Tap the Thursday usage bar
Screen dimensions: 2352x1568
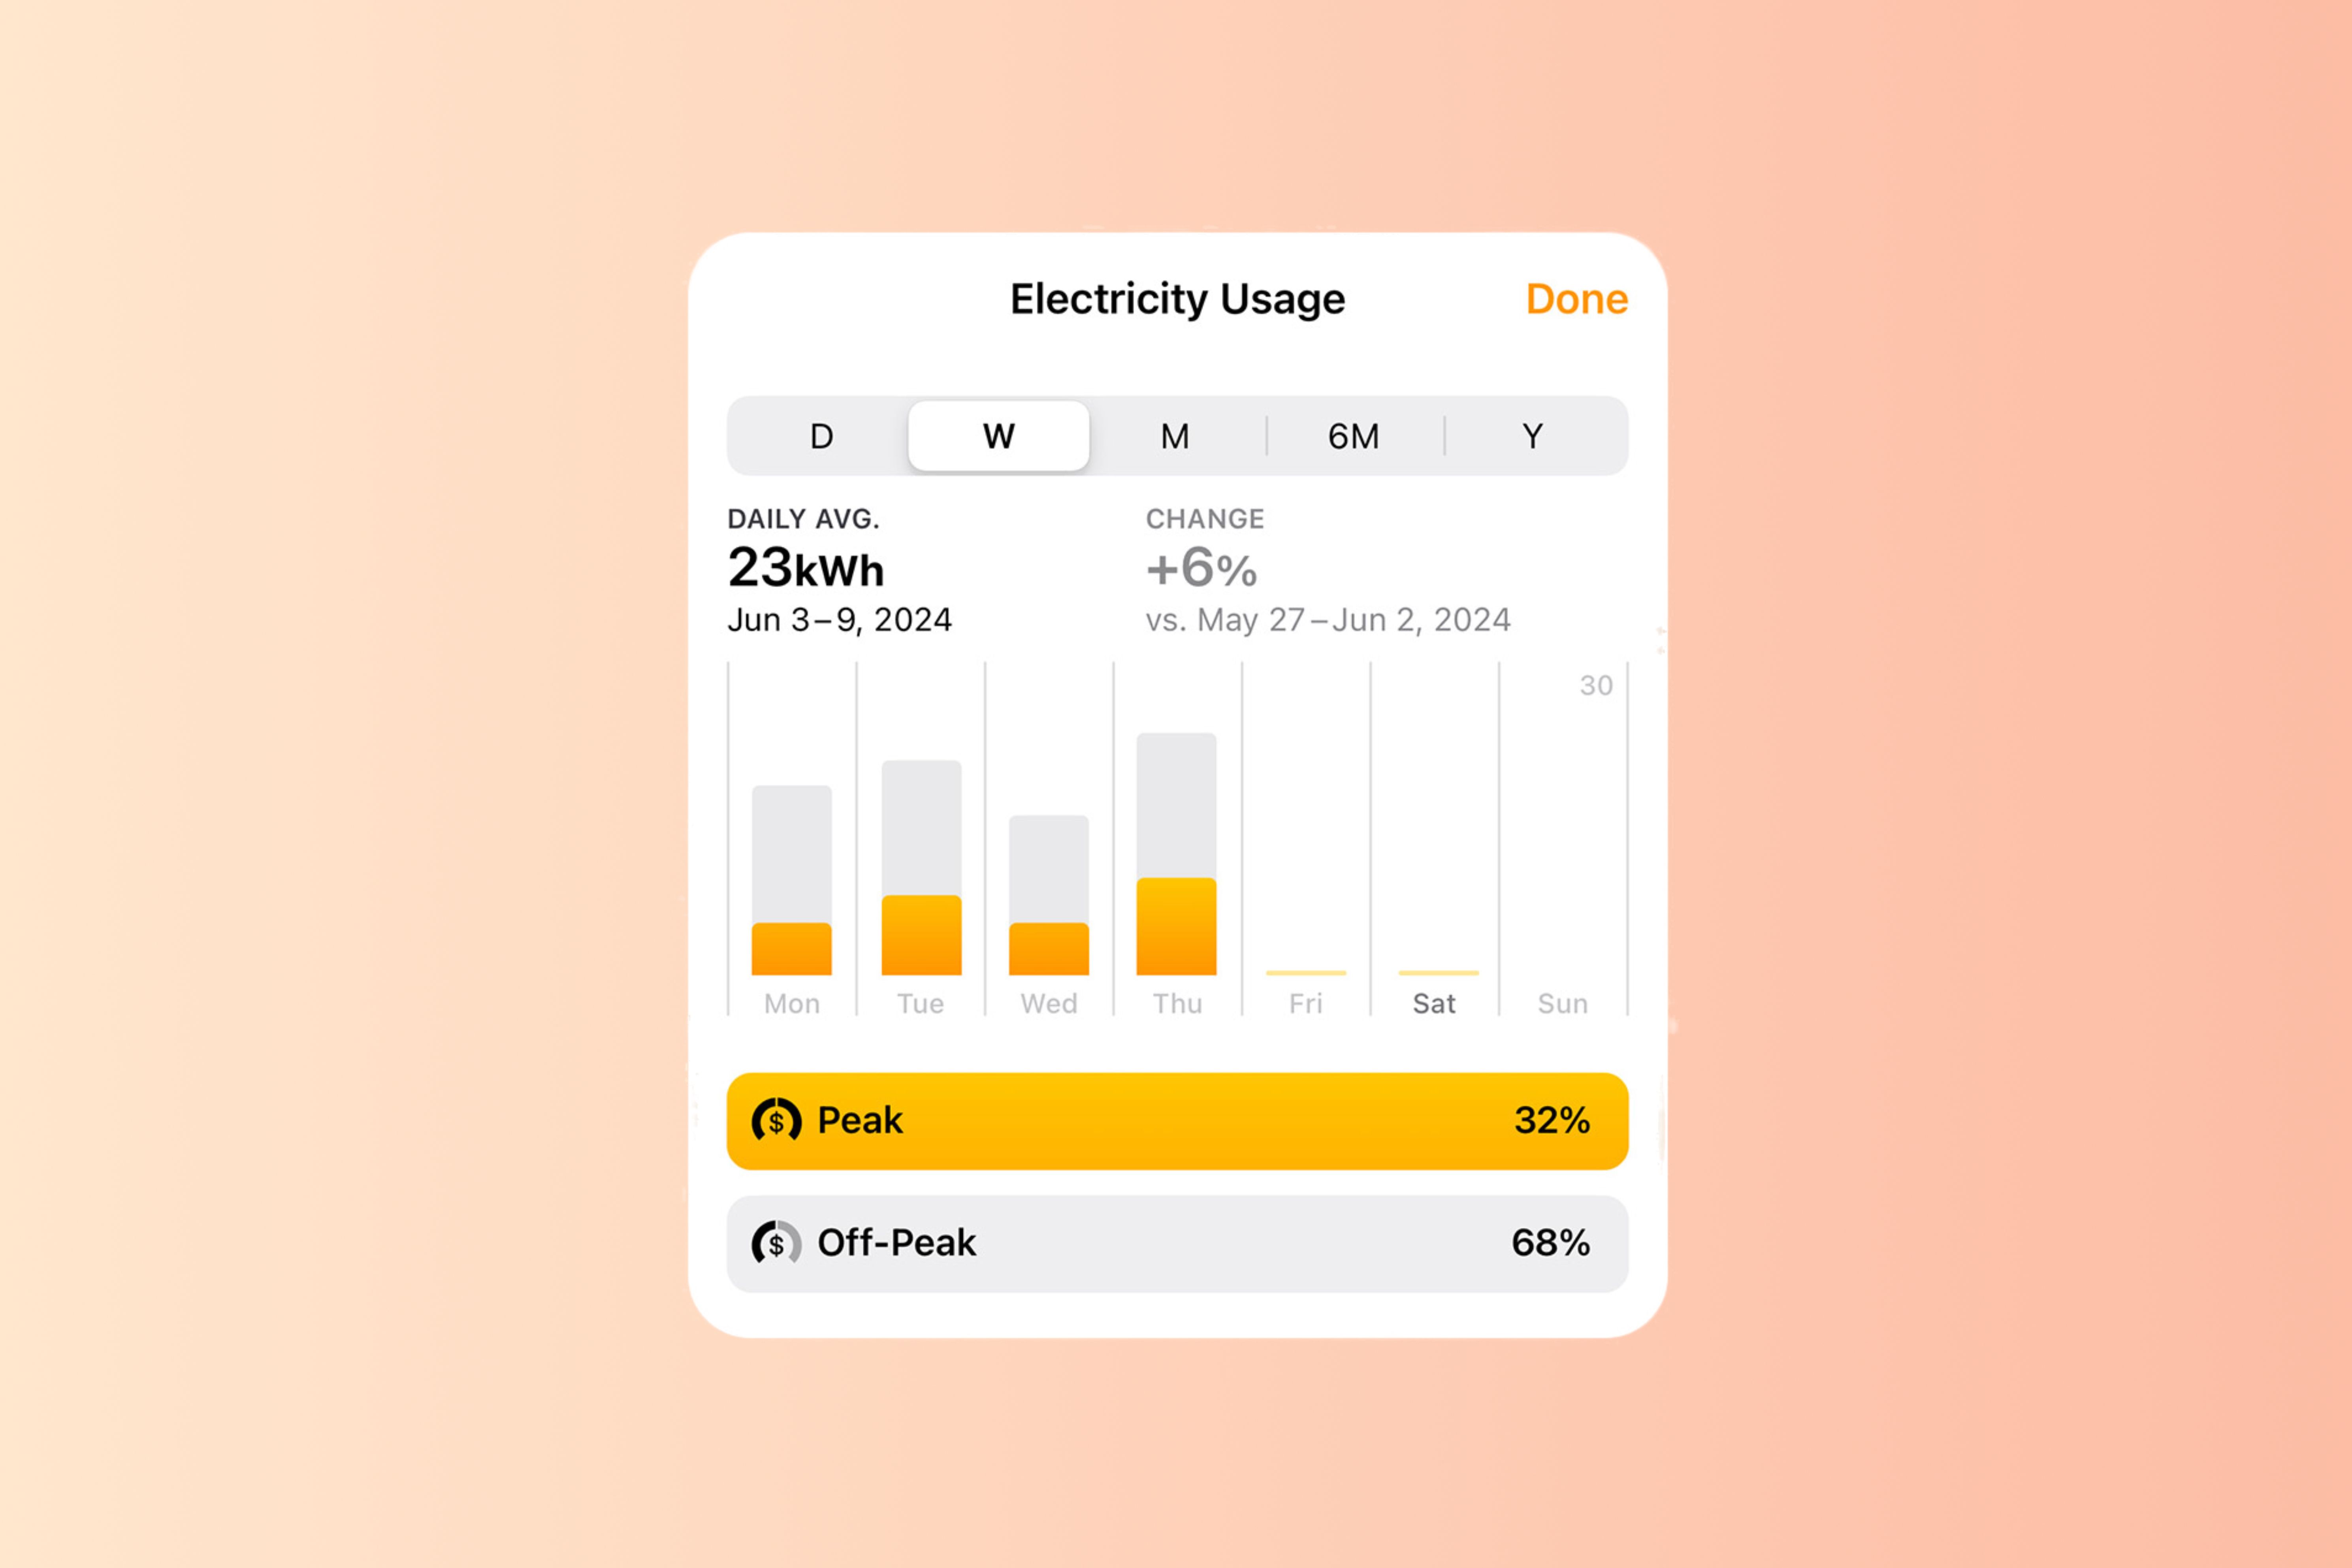pyautogui.click(x=1176, y=858)
